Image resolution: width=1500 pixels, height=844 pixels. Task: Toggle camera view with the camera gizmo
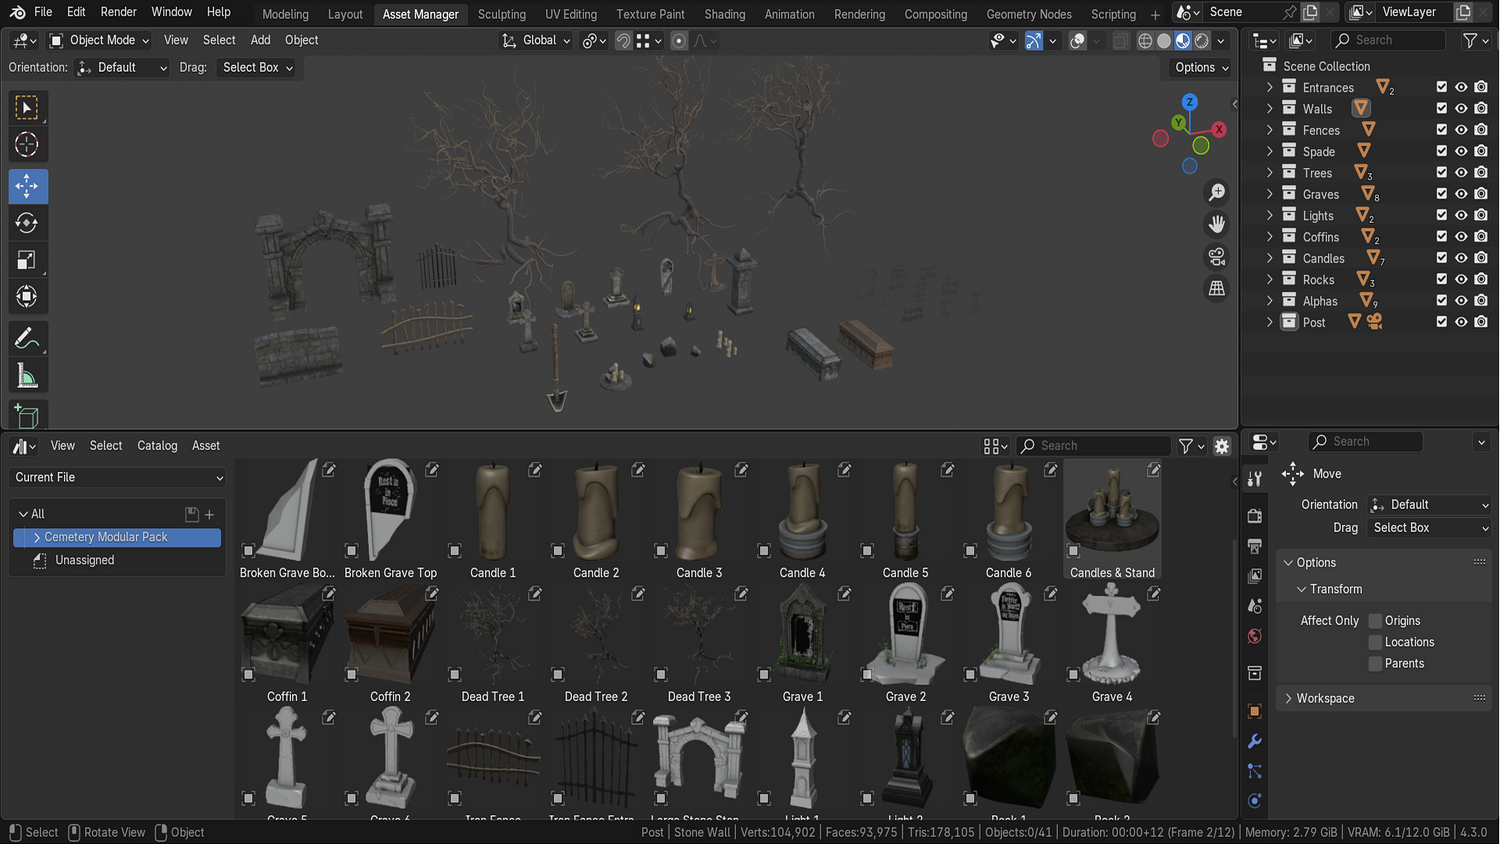tap(1217, 256)
